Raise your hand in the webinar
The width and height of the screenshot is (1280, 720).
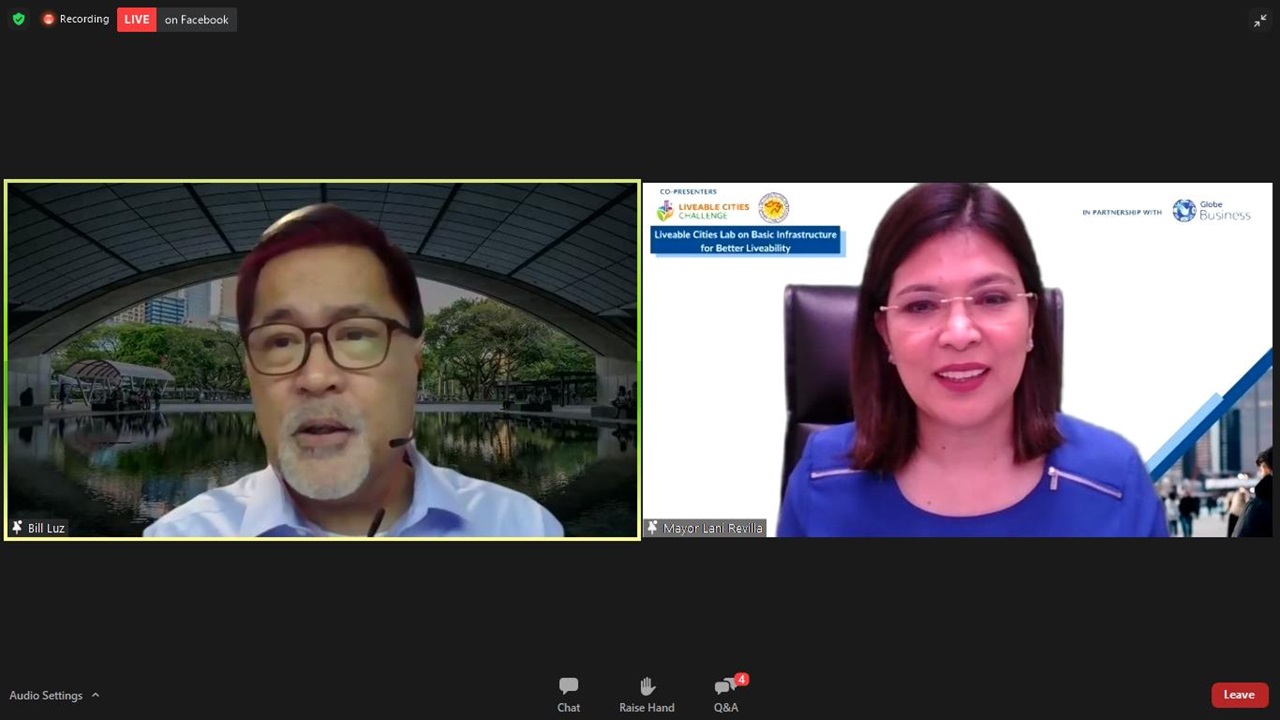click(x=646, y=694)
